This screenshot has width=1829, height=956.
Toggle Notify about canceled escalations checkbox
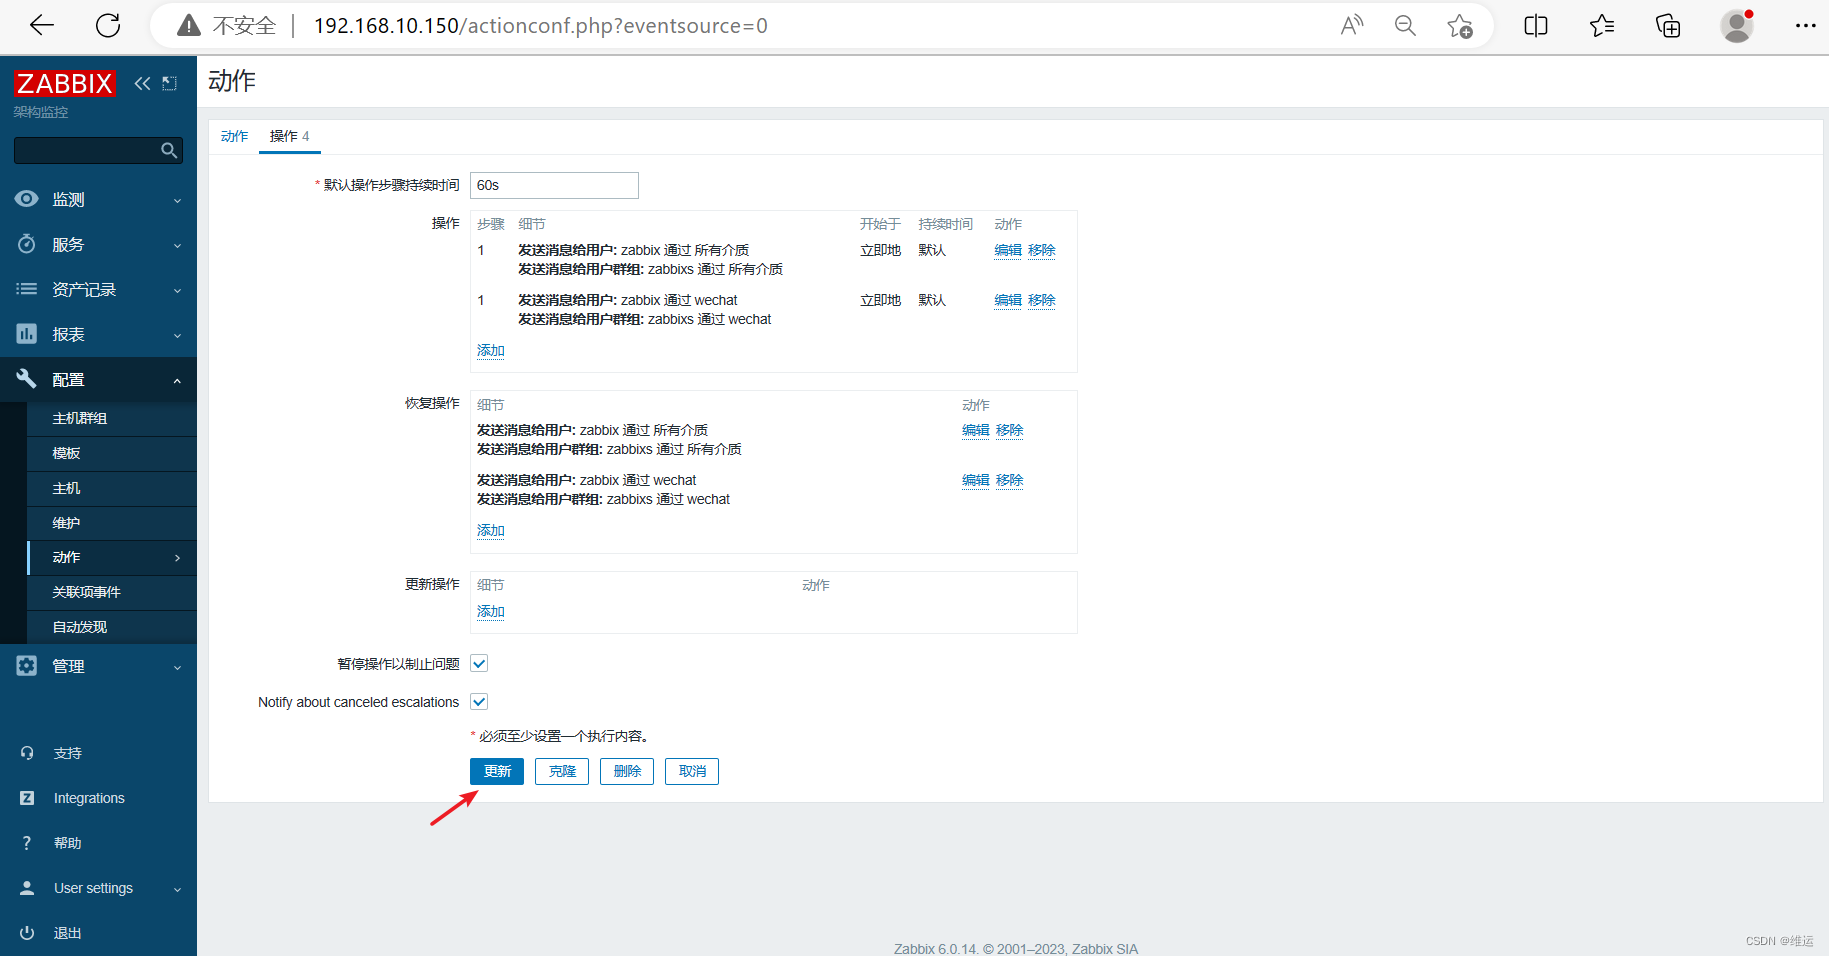[x=479, y=702]
